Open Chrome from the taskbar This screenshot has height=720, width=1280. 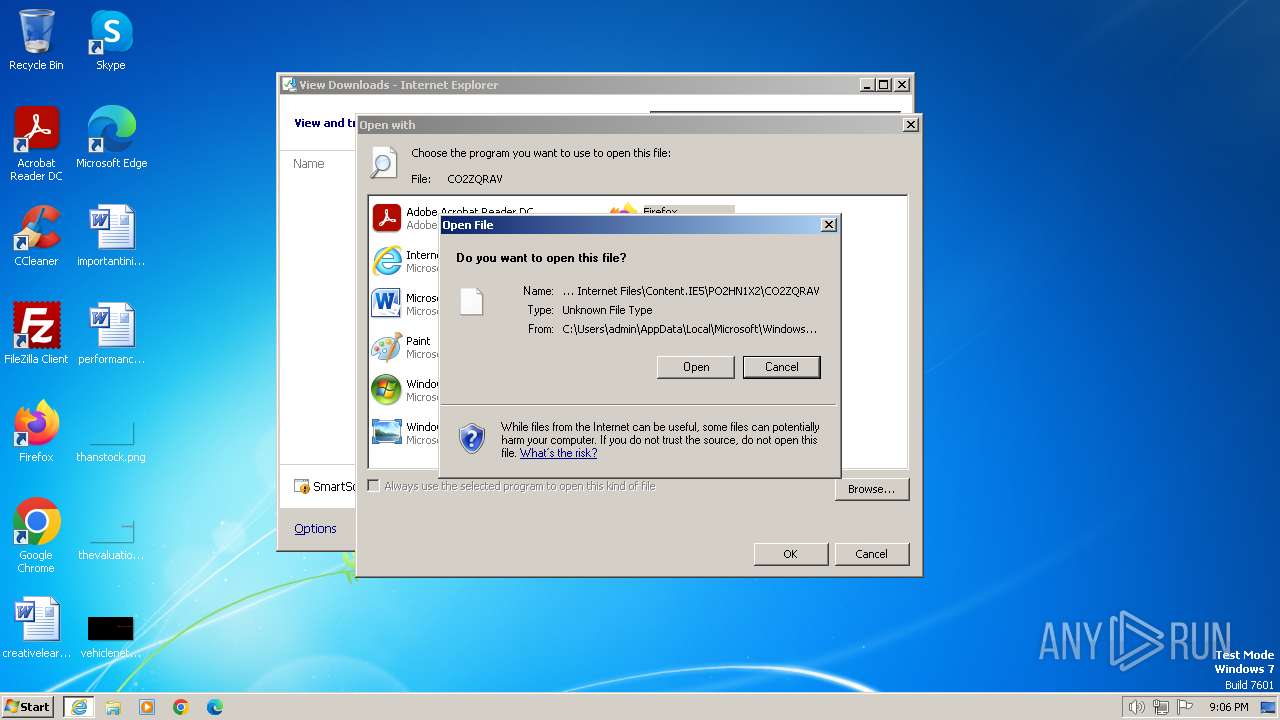point(181,707)
